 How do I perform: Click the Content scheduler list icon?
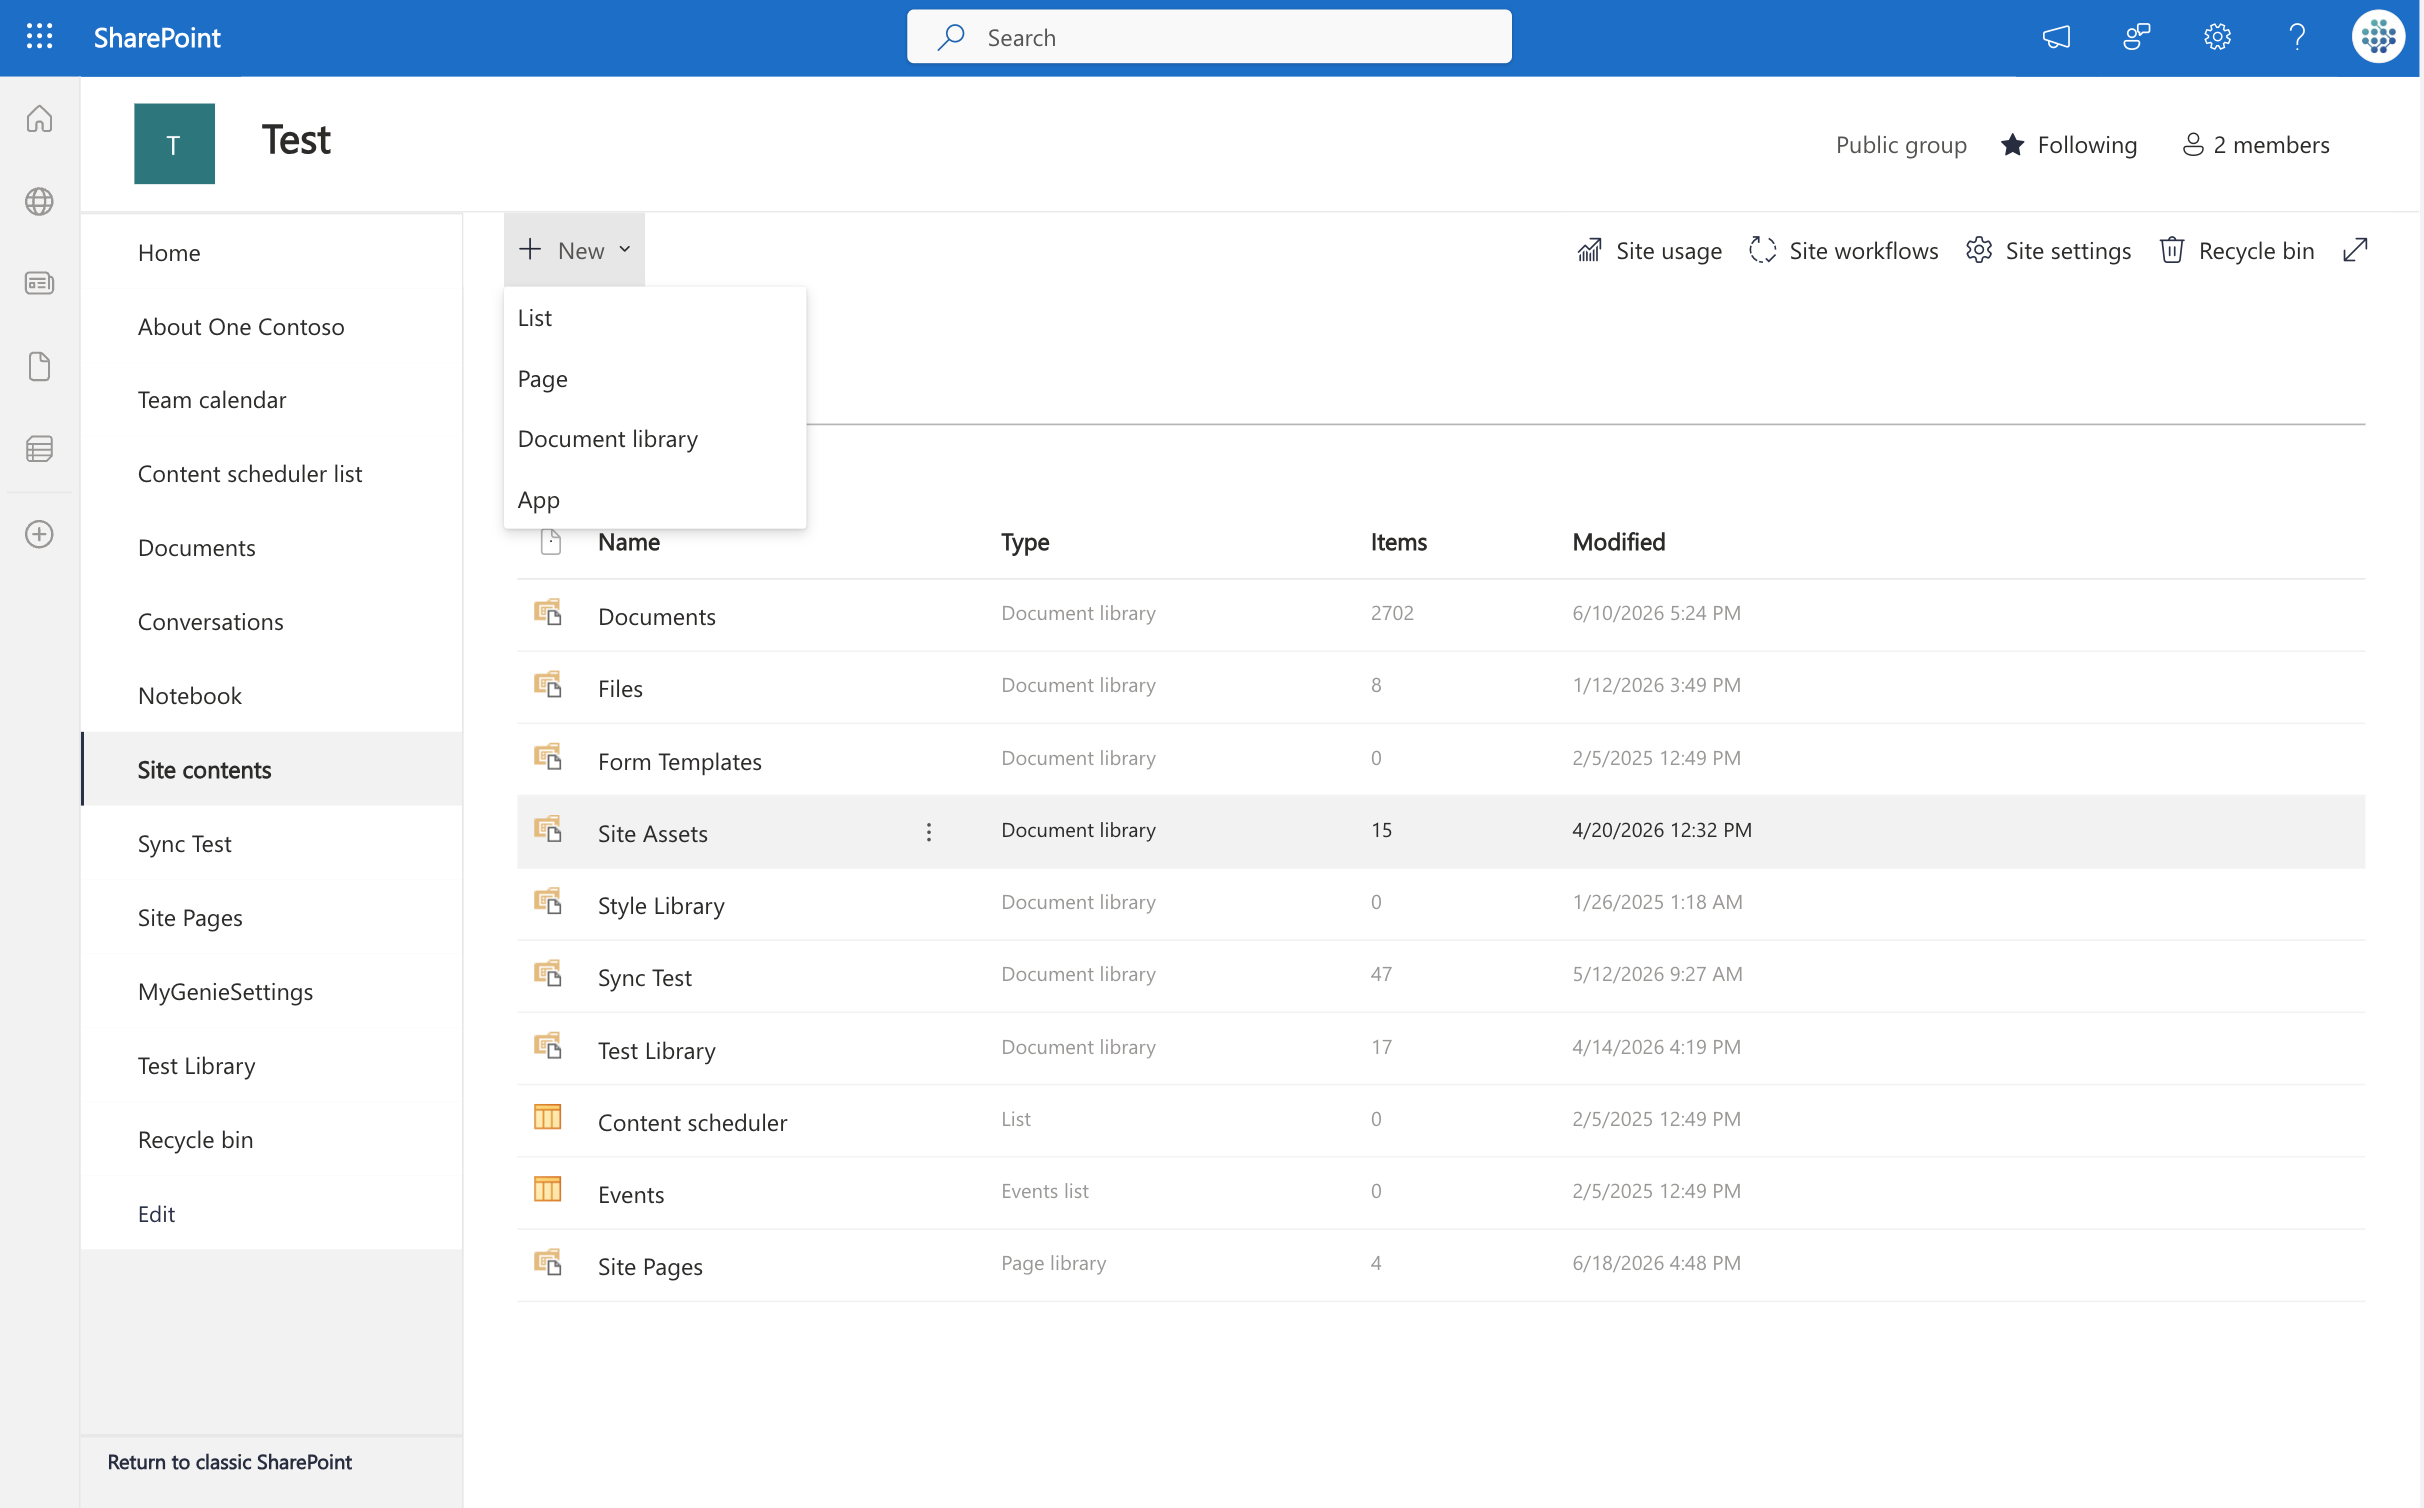click(x=548, y=1117)
